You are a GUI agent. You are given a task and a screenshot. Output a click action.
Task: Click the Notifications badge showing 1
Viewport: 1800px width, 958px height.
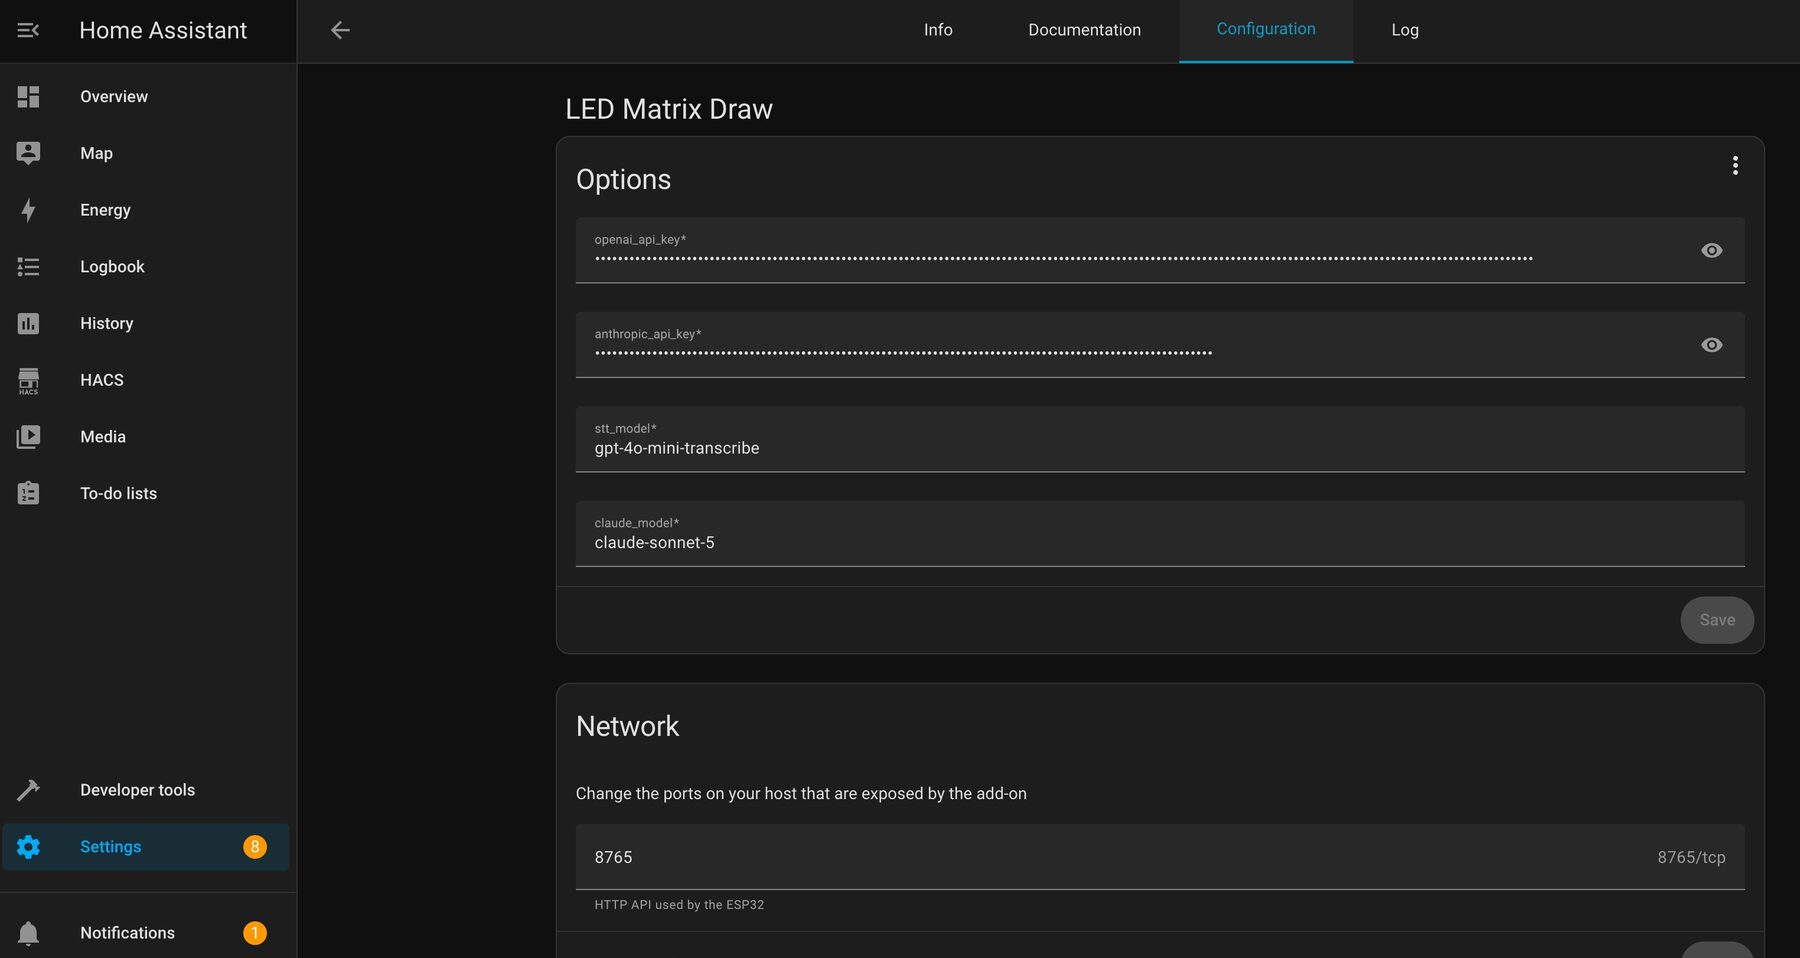pyautogui.click(x=255, y=933)
